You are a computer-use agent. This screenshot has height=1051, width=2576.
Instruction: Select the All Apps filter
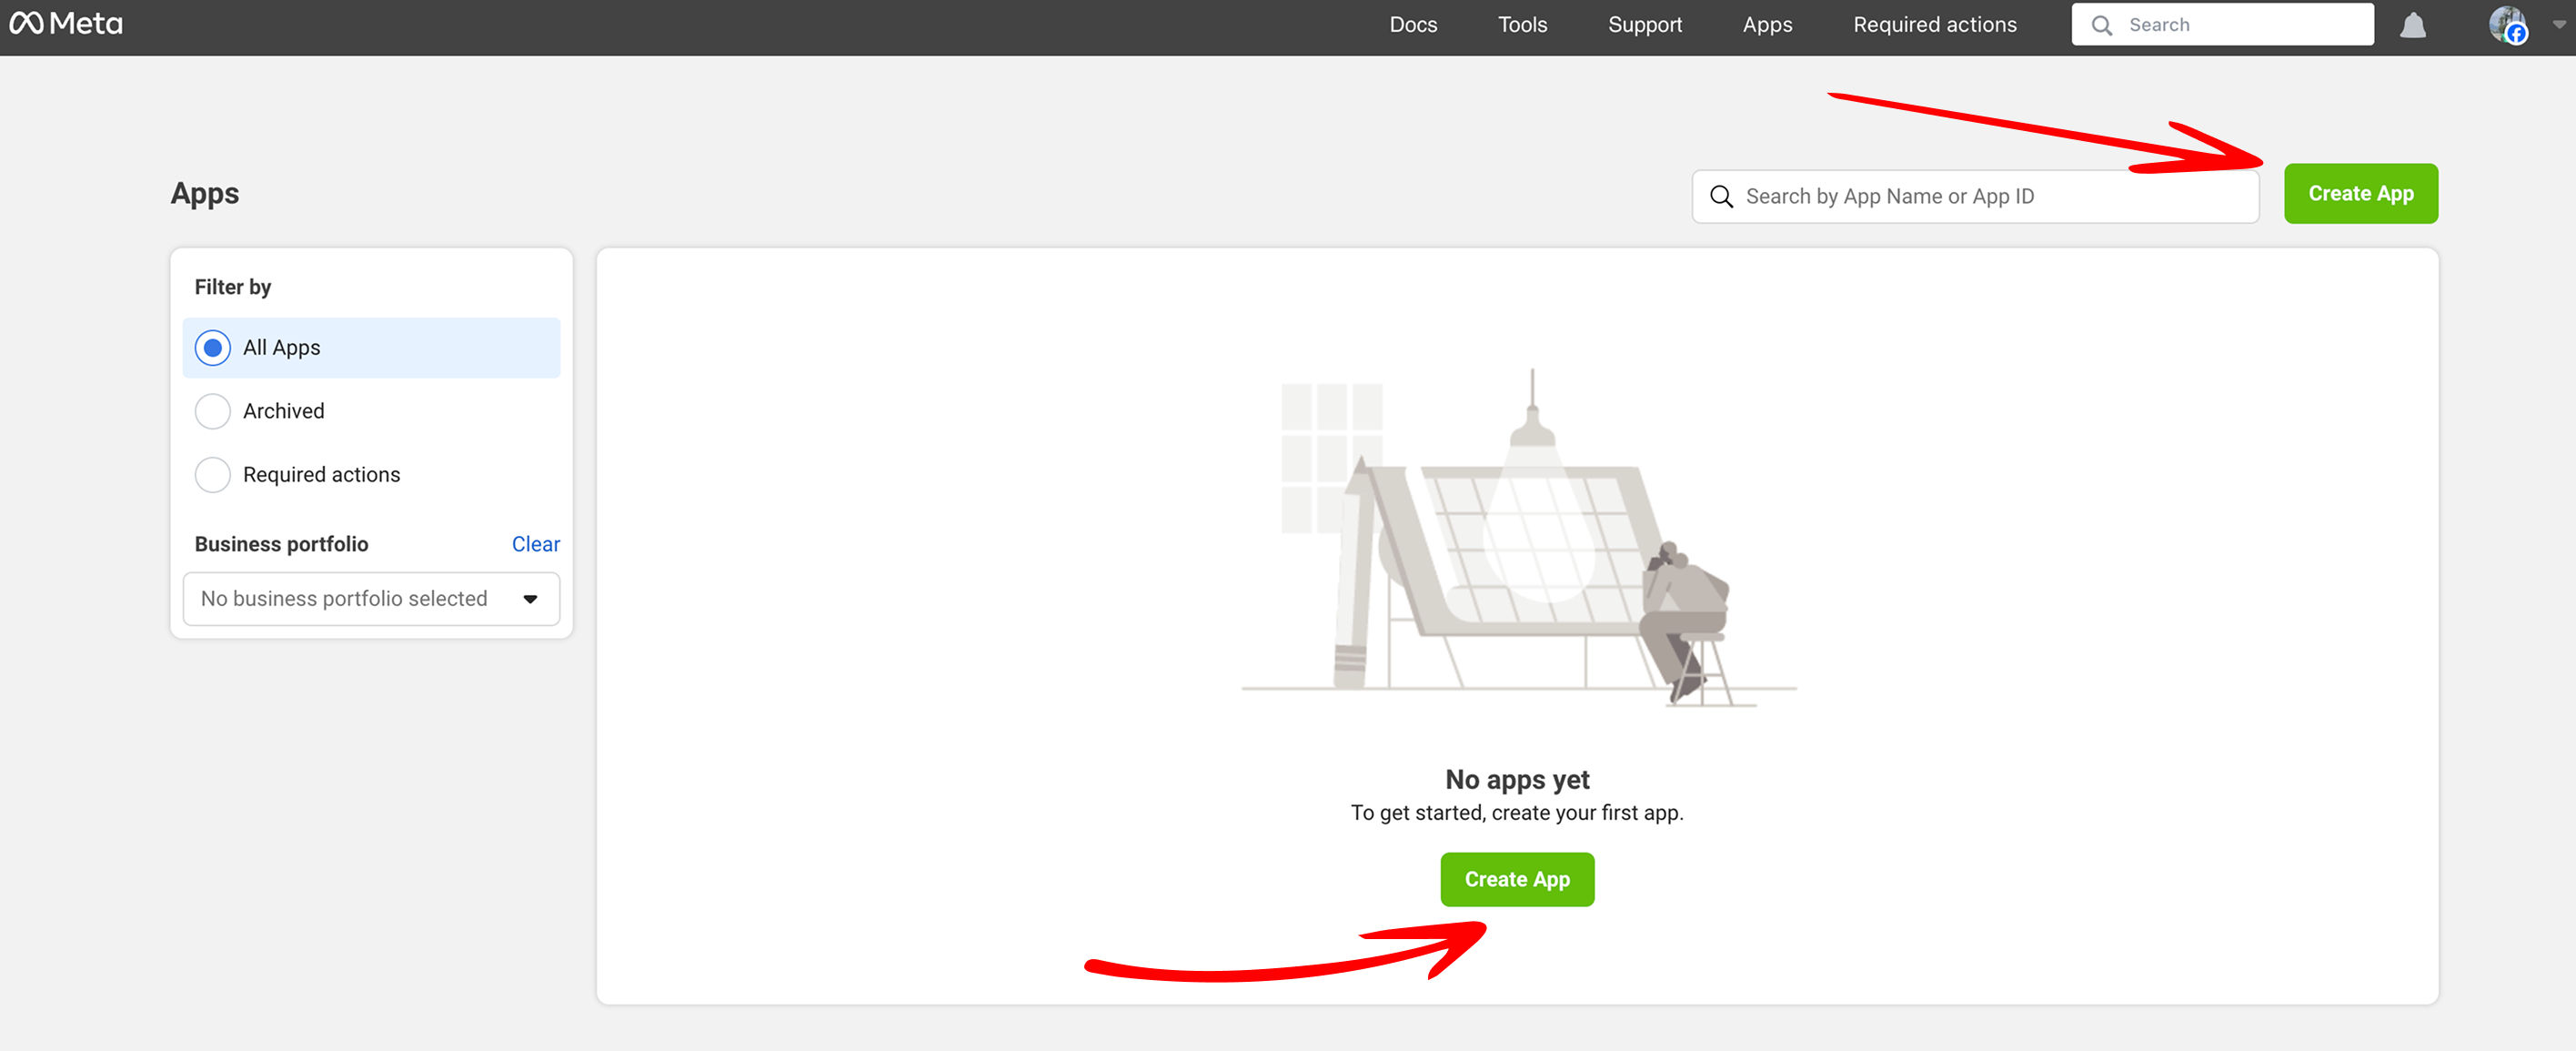[x=371, y=347]
